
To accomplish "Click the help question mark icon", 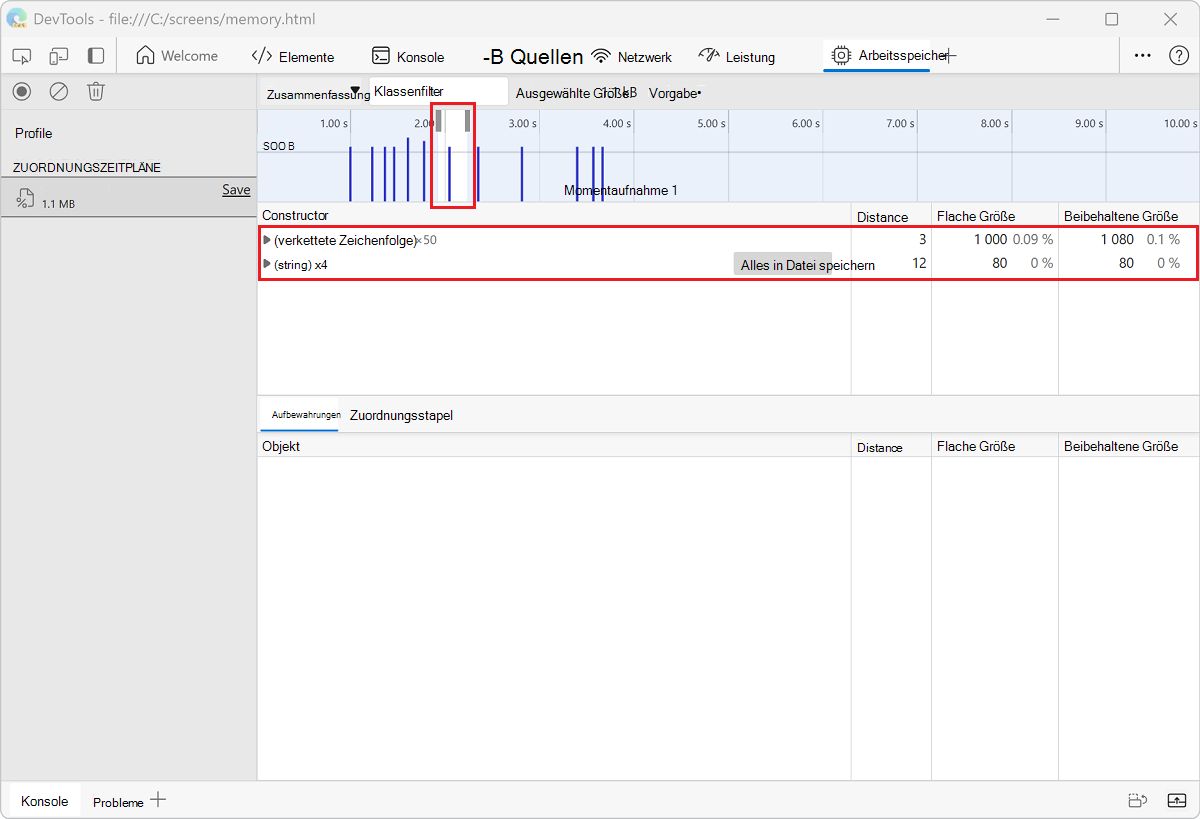I will tap(1179, 56).
